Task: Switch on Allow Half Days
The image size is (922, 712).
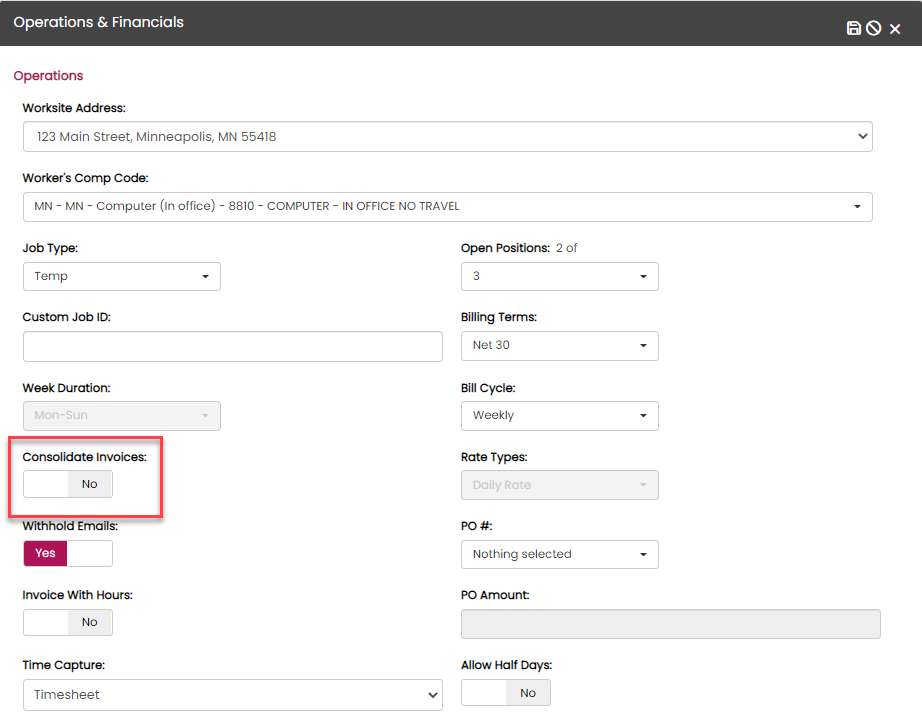Action: (x=505, y=693)
